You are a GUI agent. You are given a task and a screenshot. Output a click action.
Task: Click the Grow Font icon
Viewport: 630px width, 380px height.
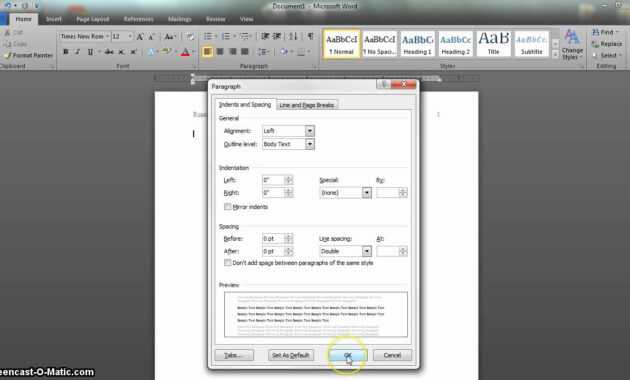(x=140, y=37)
